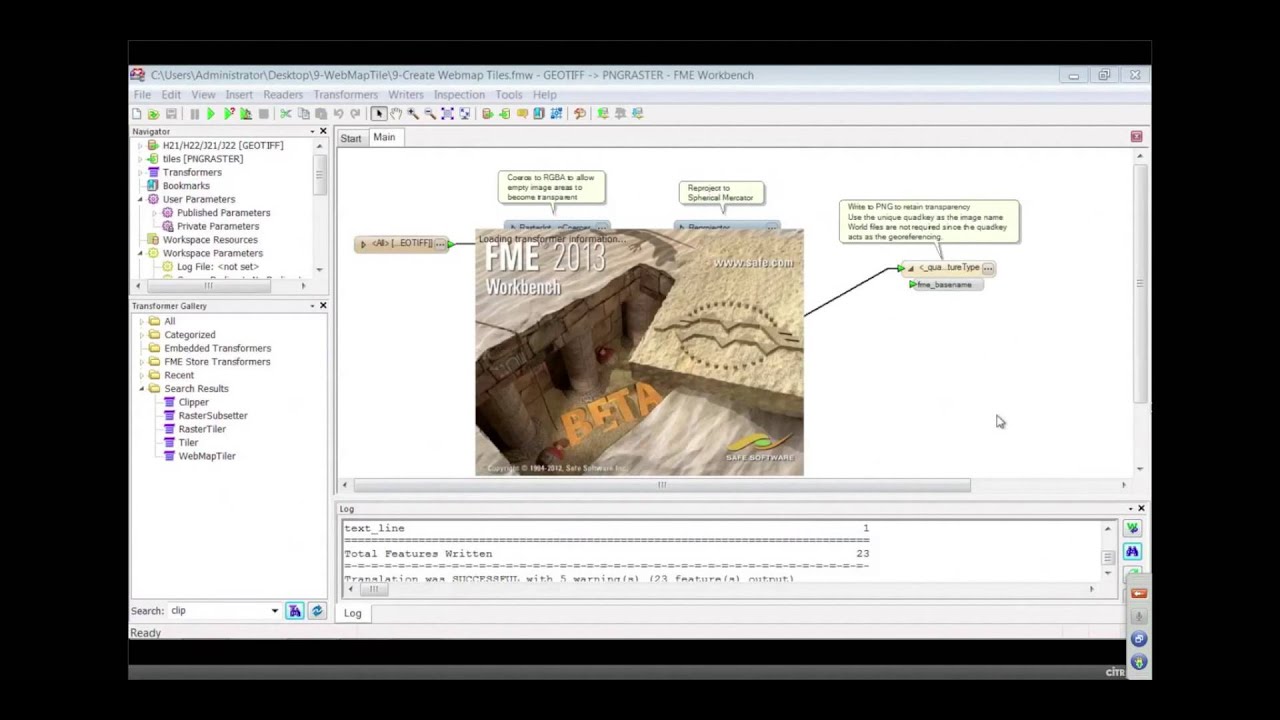The width and height of the screenshot is (1280, 720).
Task: Close the Navigator panel
Action: coord(323,132)
